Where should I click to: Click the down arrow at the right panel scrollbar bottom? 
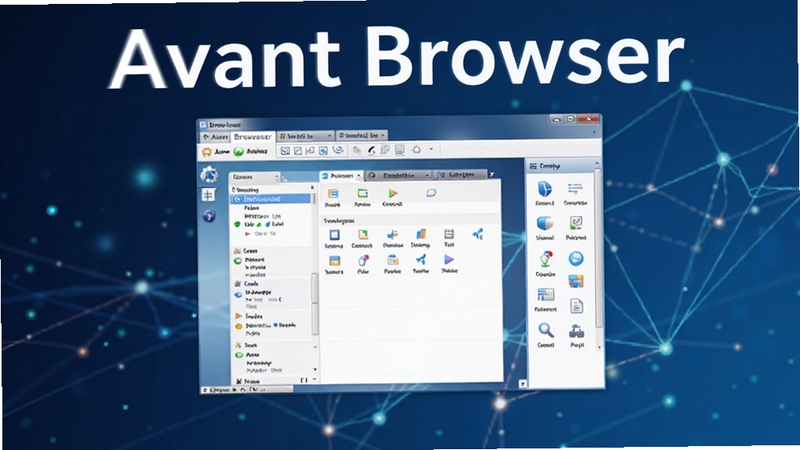599,347
